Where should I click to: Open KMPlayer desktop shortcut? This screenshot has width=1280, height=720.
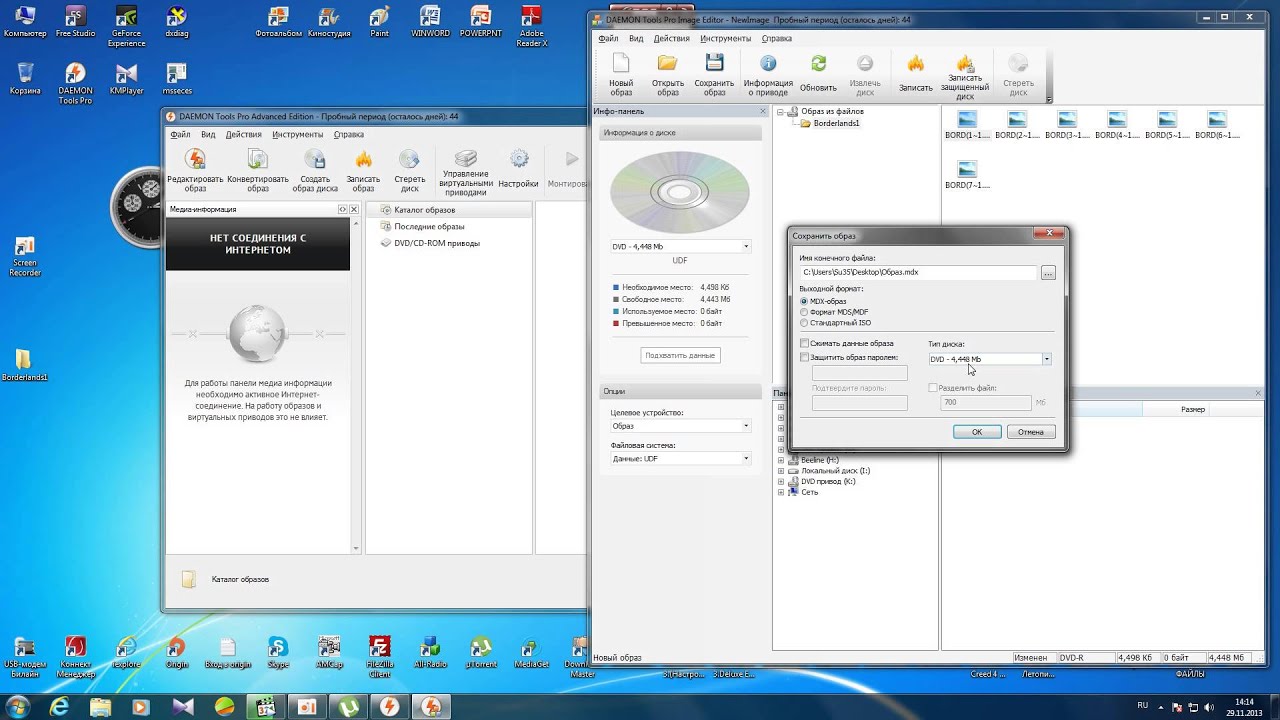pos(126,80)
